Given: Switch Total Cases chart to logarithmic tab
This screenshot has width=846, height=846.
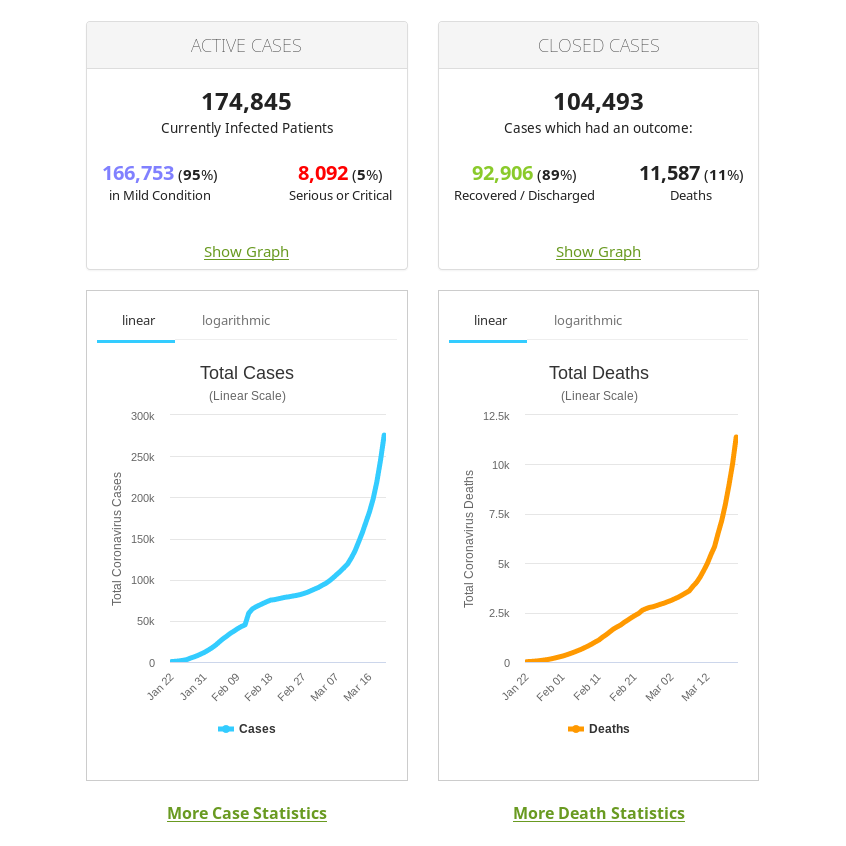Looking at the screenshot, I should point(236,321).
